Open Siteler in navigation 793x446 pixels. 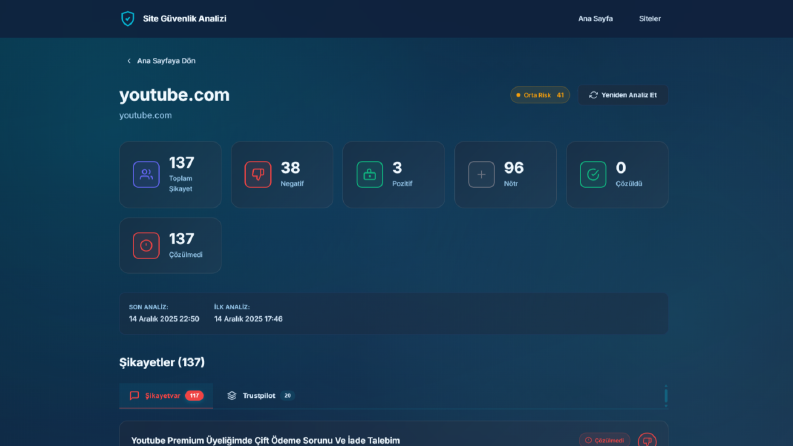(x=650, y=19)
